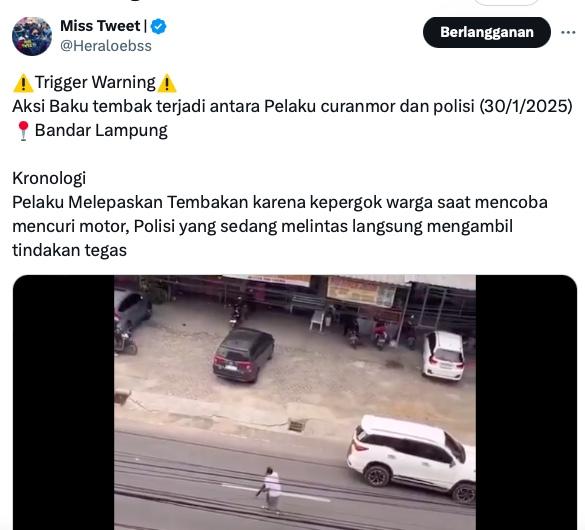Click the blue verified badge
Viewport: 585px width, 530px height.
point(159,26)
